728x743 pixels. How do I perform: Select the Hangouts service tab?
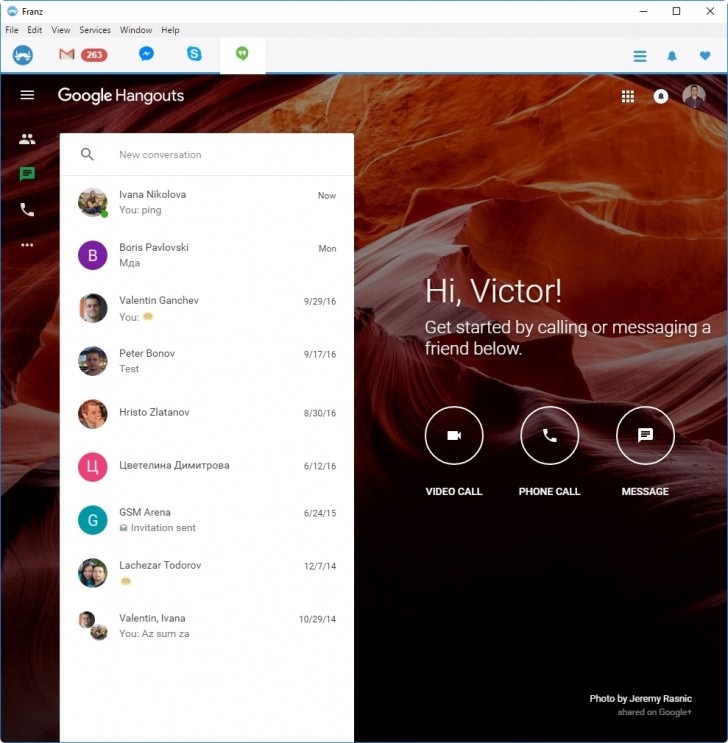(242, 54)
